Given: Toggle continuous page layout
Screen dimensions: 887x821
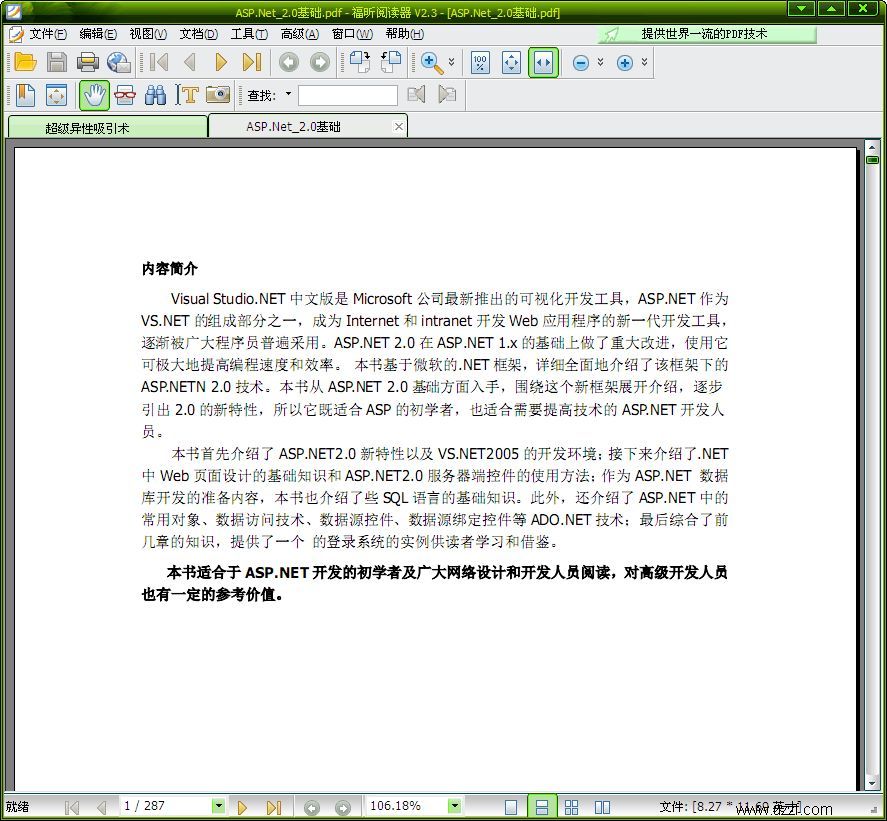Looking at the screenshot, I should (x=541, y=807).
